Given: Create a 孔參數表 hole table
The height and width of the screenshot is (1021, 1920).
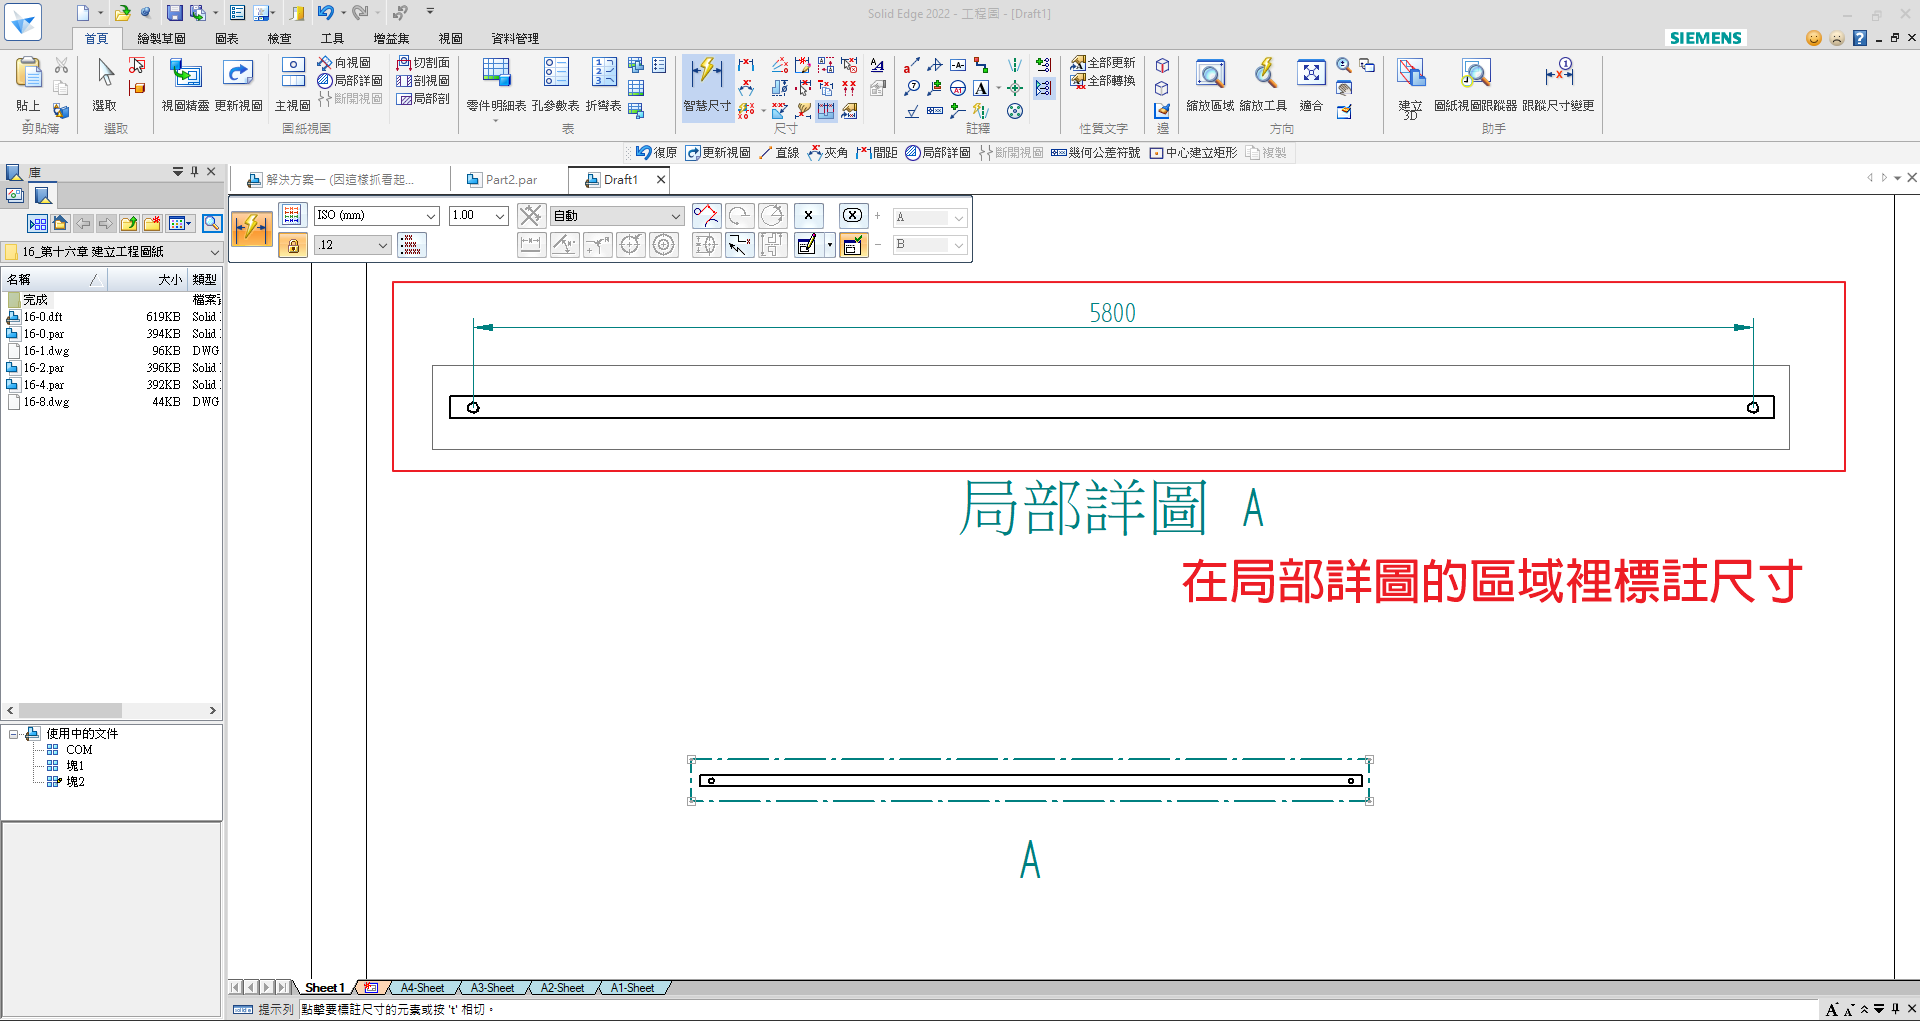Looking at the screenshot, I should [x=556, y=85].
